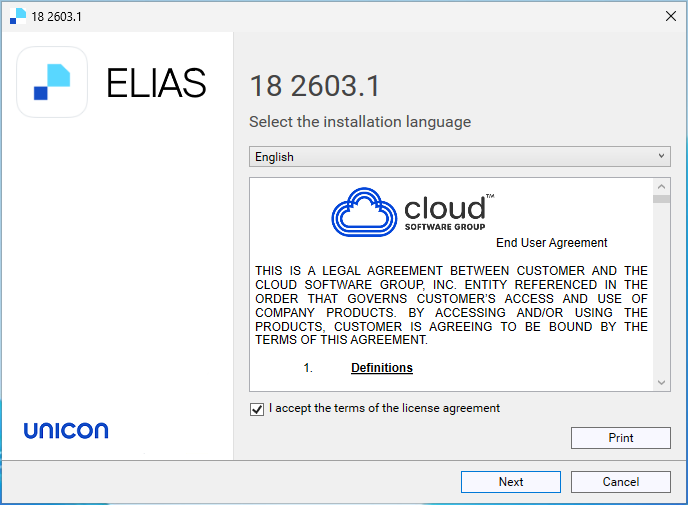688x505 pixels.
Task: Click the 'I accept the terms' label
Action: point(384,408)
